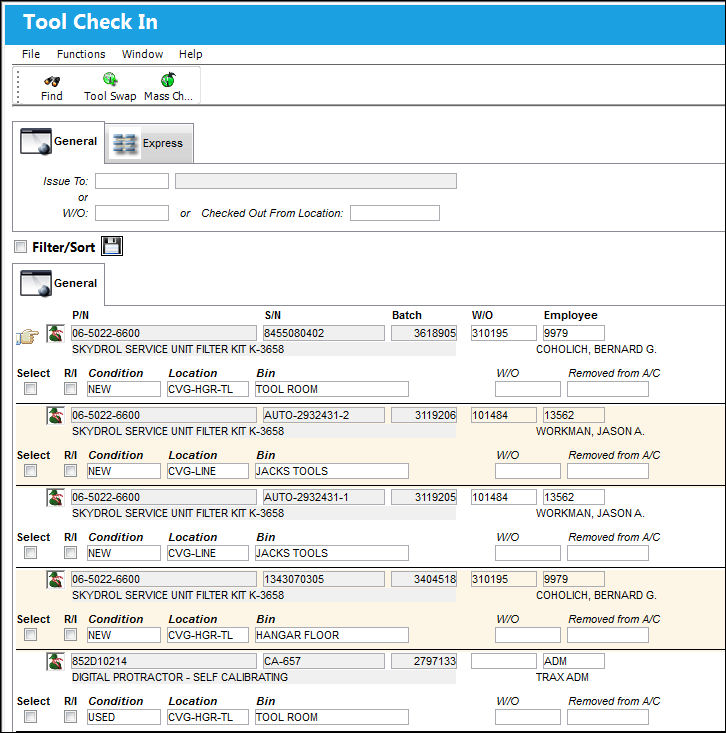Click the save disk icon beside Filter/Sort

tap(112, 246)
